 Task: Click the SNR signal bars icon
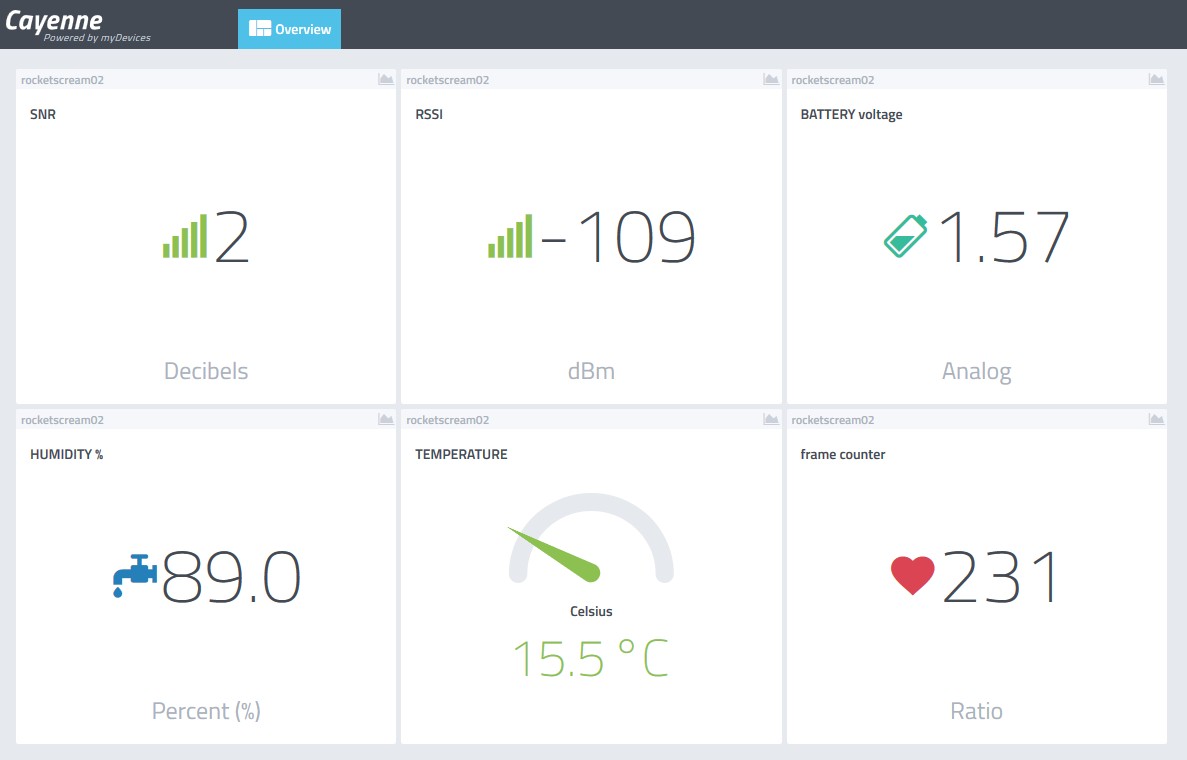click(185, 236)
